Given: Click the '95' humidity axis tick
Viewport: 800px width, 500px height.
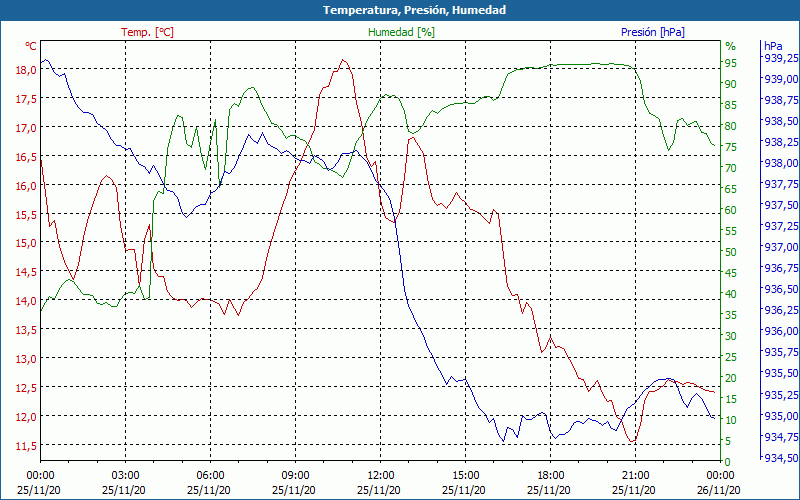Looking at the screenshot, I should click(731, 63).
